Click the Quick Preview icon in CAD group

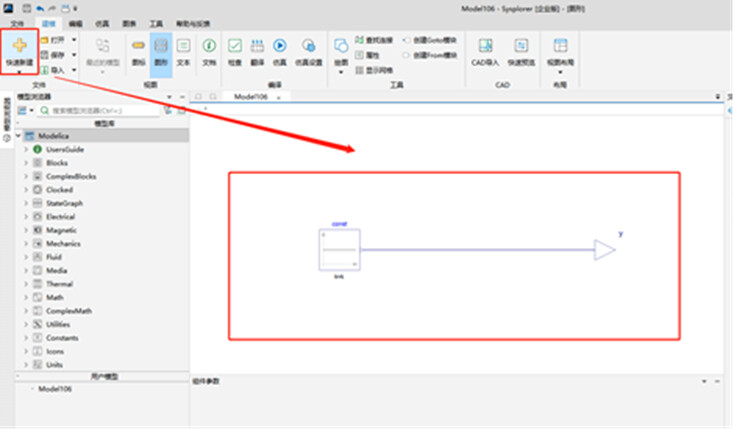521,45
